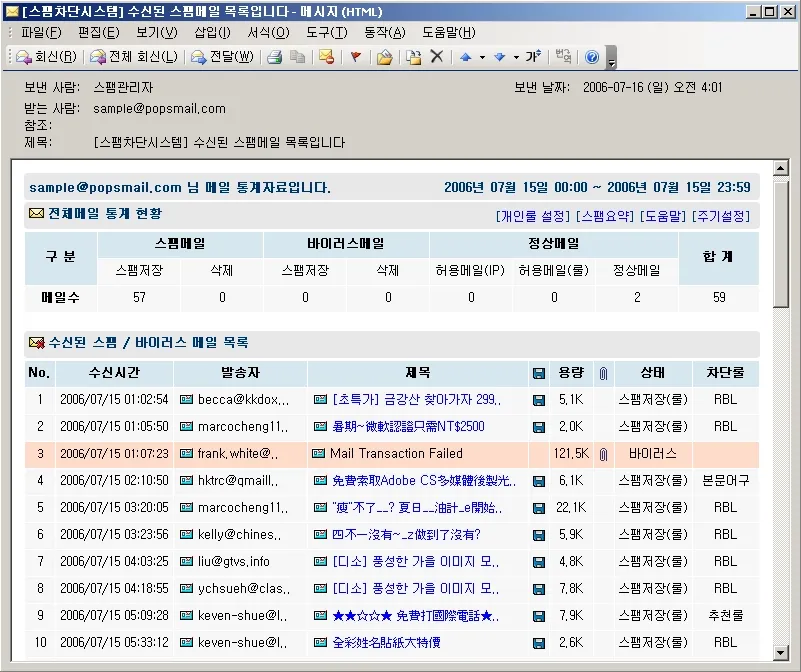This screenshot has height=672, width=801.
Task: Click the vertical scrollbar thumb
Action: coord(781,244)
